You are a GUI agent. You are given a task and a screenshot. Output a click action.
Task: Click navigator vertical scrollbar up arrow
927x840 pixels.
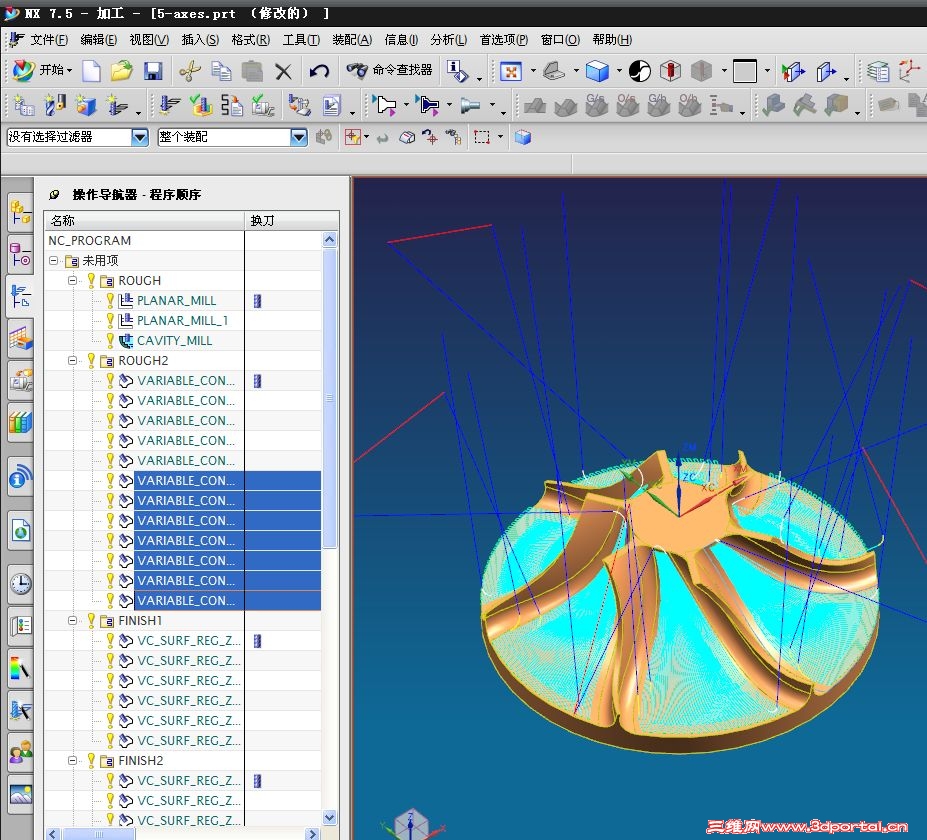point(329,239)
